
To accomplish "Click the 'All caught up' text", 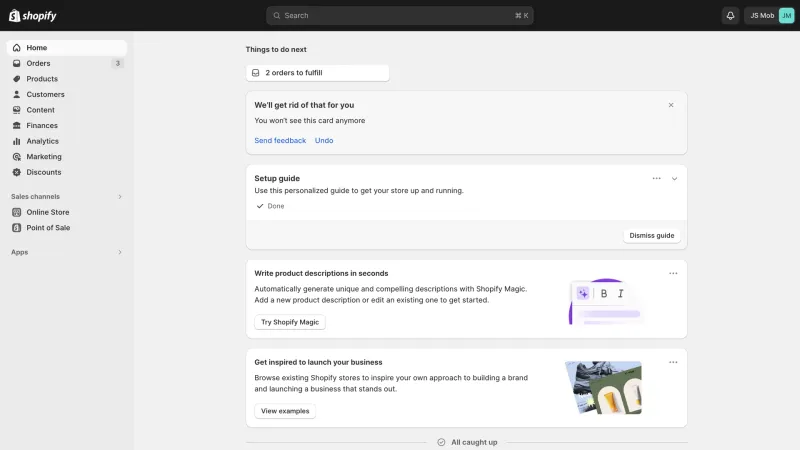I will pos(474,442).
